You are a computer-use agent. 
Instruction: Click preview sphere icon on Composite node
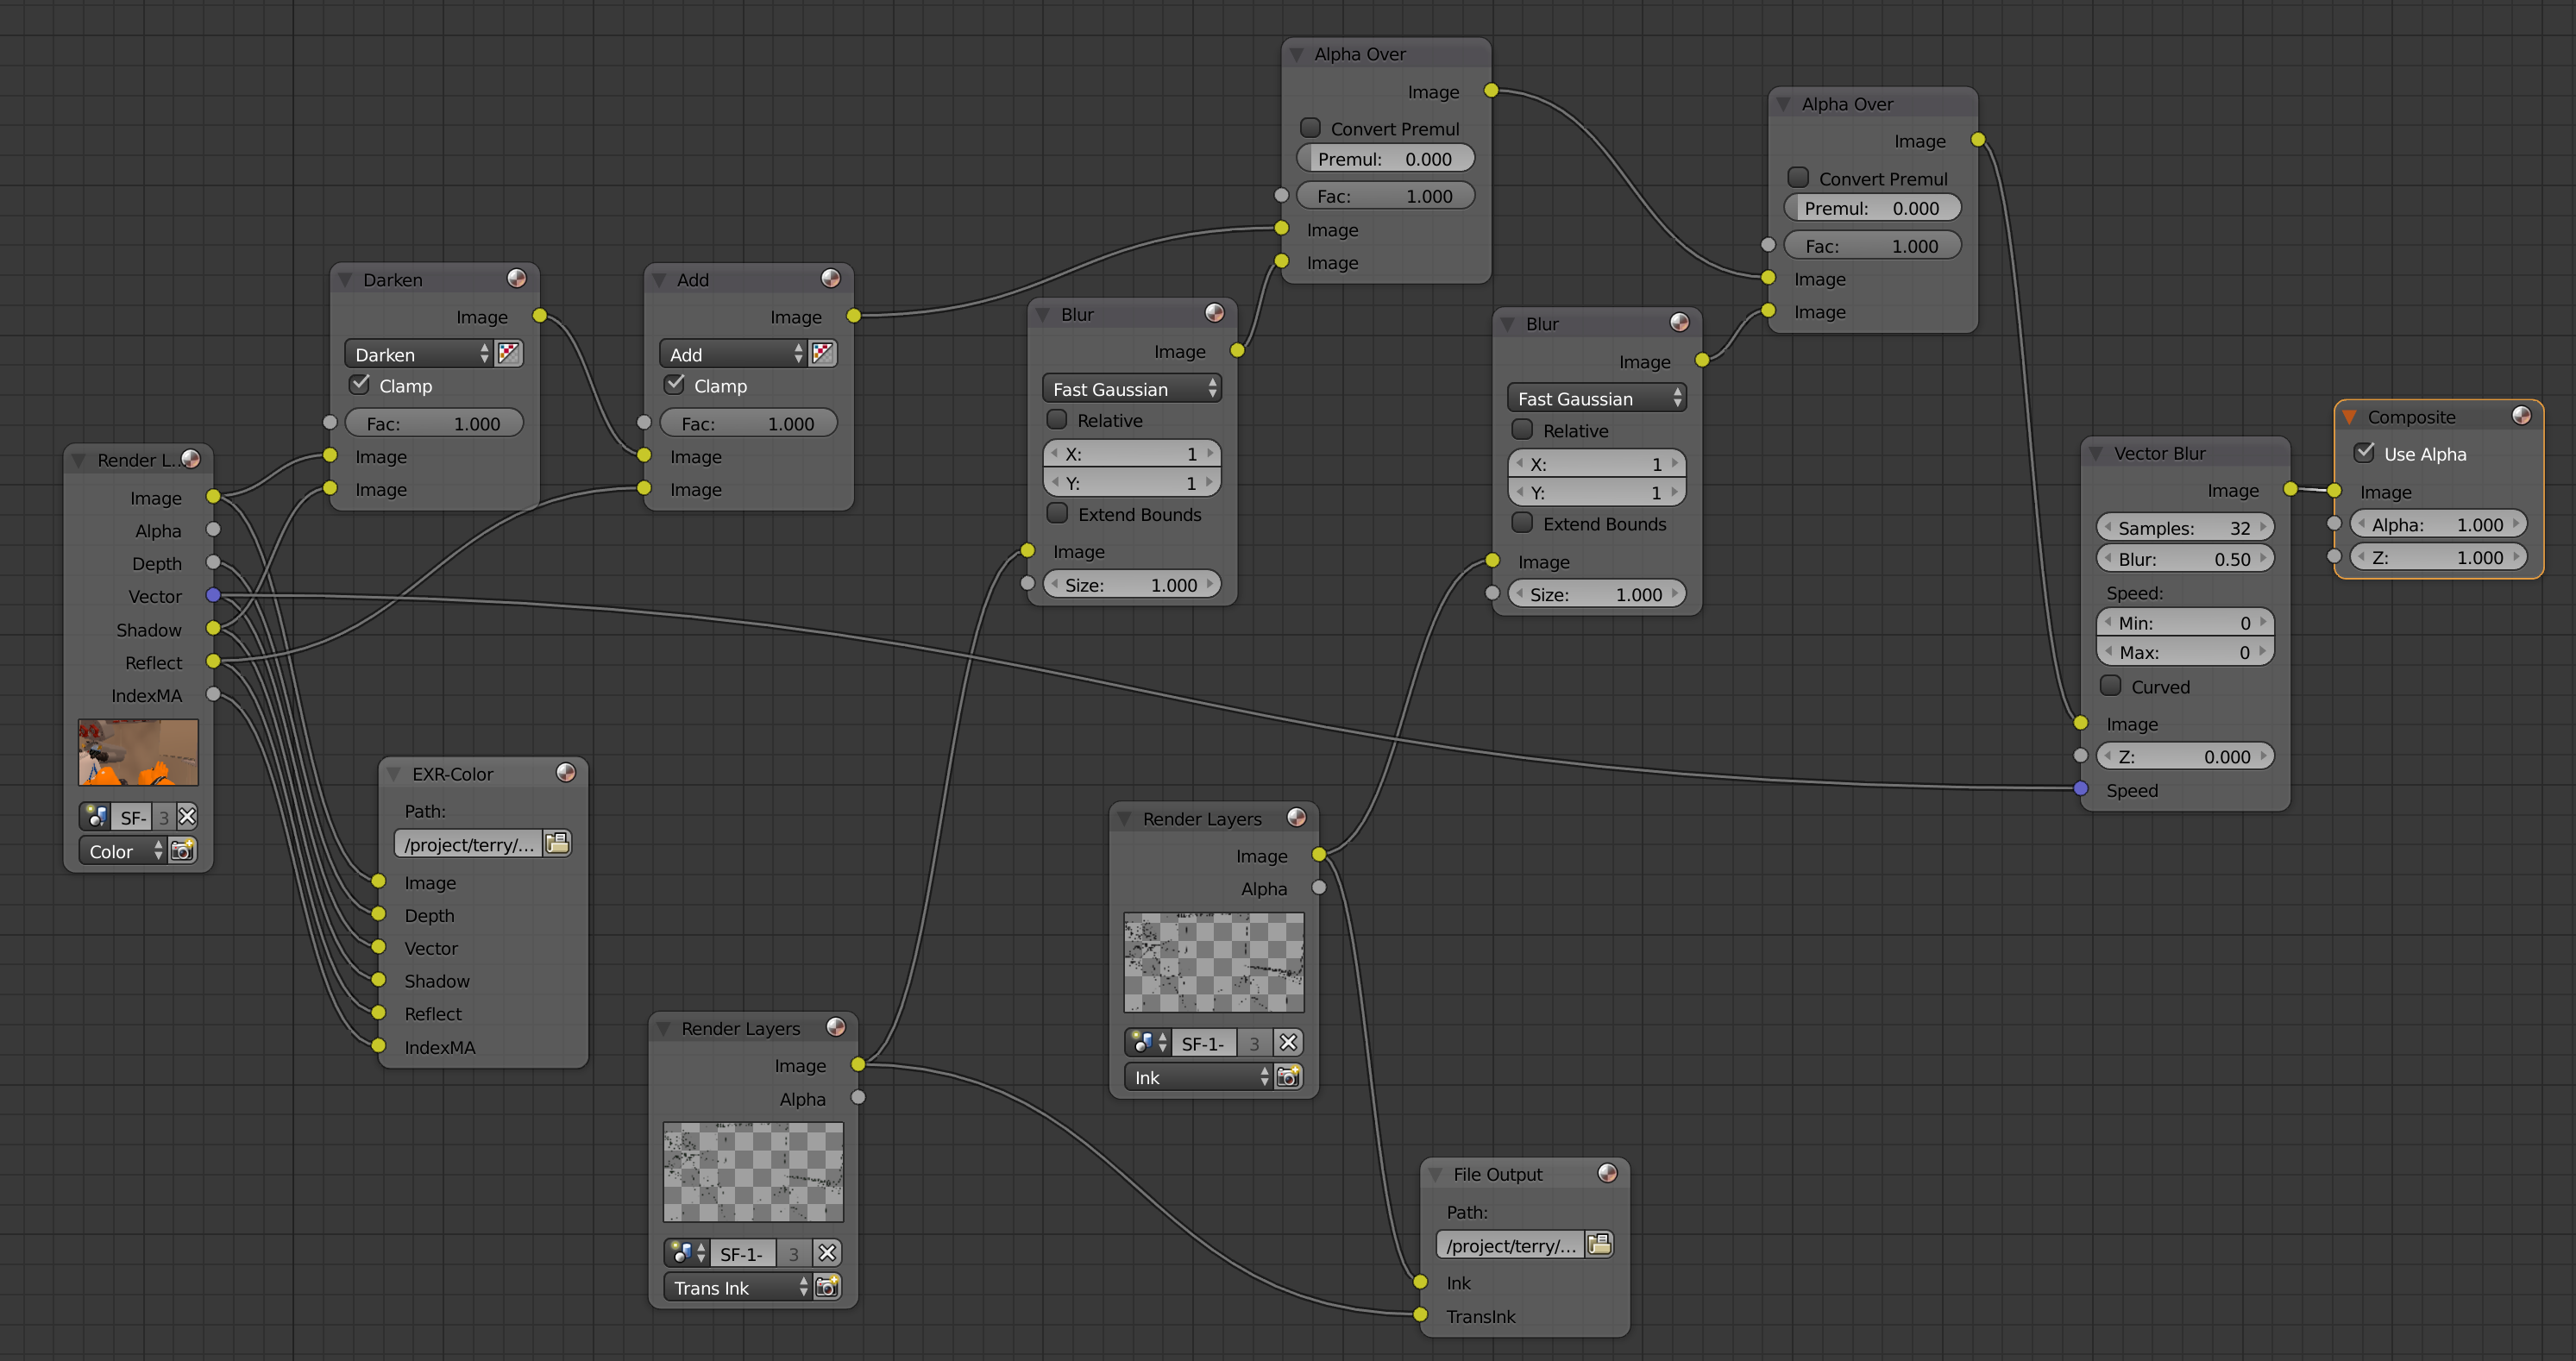click(2521, 416)
